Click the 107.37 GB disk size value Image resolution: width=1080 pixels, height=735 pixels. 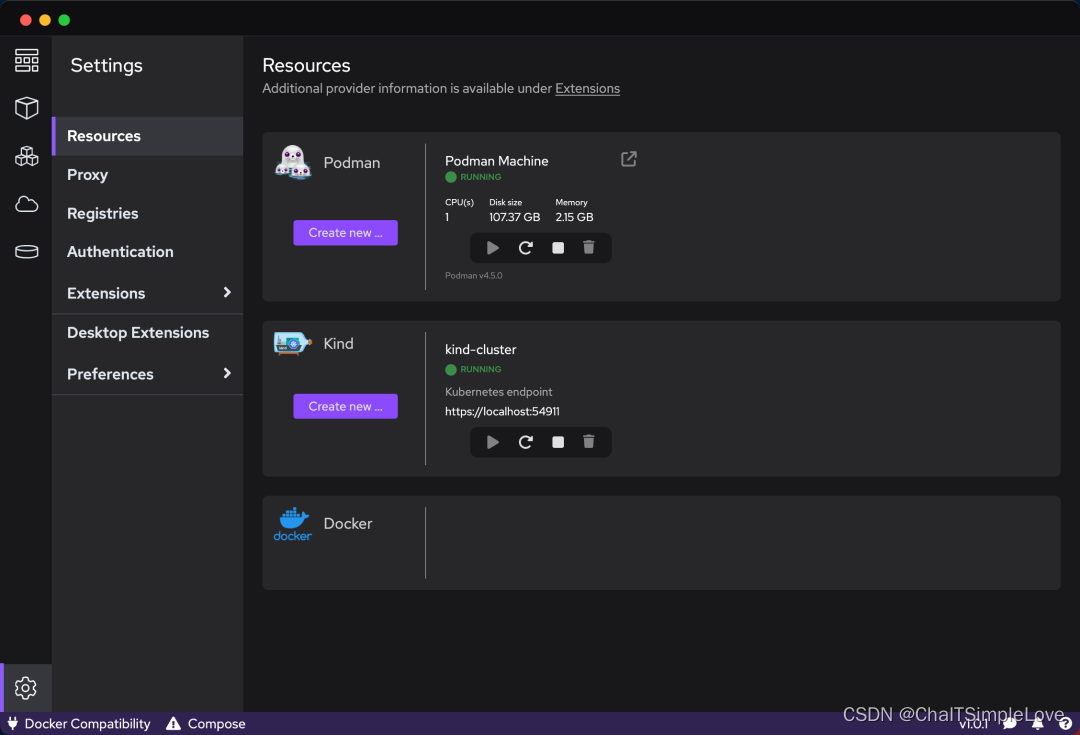pos(515,217)
